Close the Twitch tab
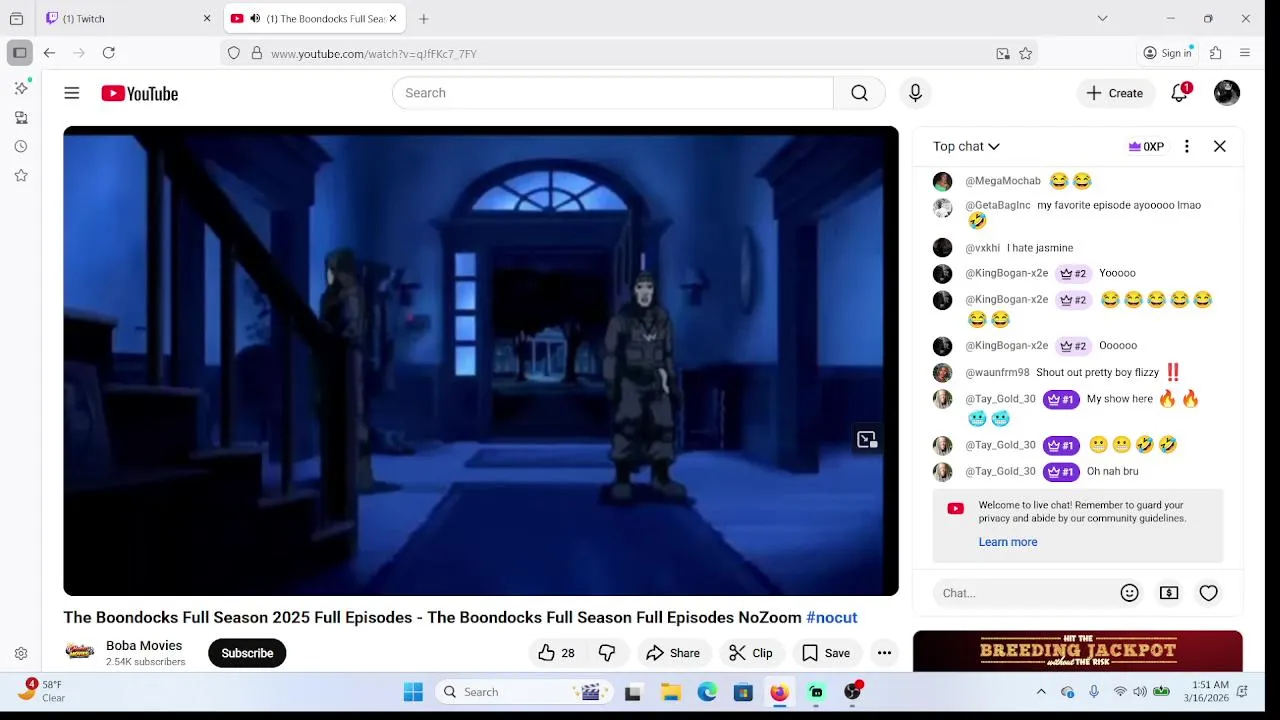 pyautogui.click(x=207, y=19)
